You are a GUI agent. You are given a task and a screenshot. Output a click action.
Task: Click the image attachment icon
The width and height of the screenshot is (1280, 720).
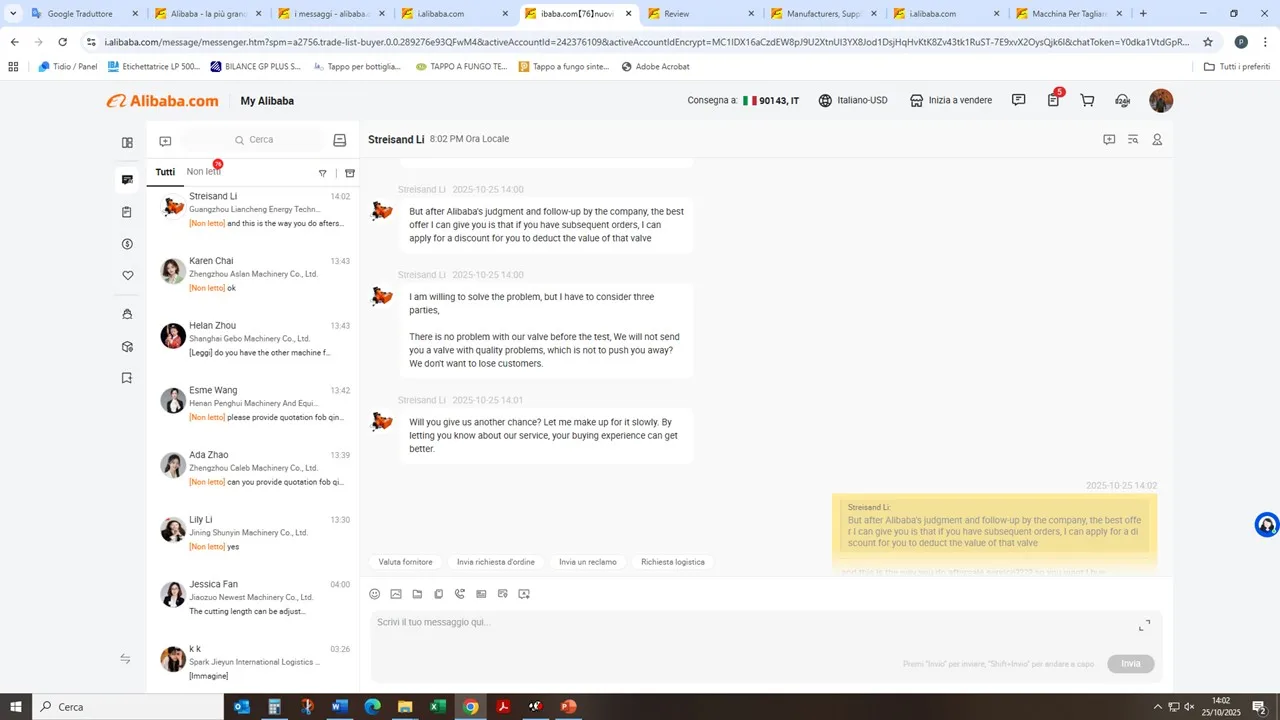pos(396,594)
